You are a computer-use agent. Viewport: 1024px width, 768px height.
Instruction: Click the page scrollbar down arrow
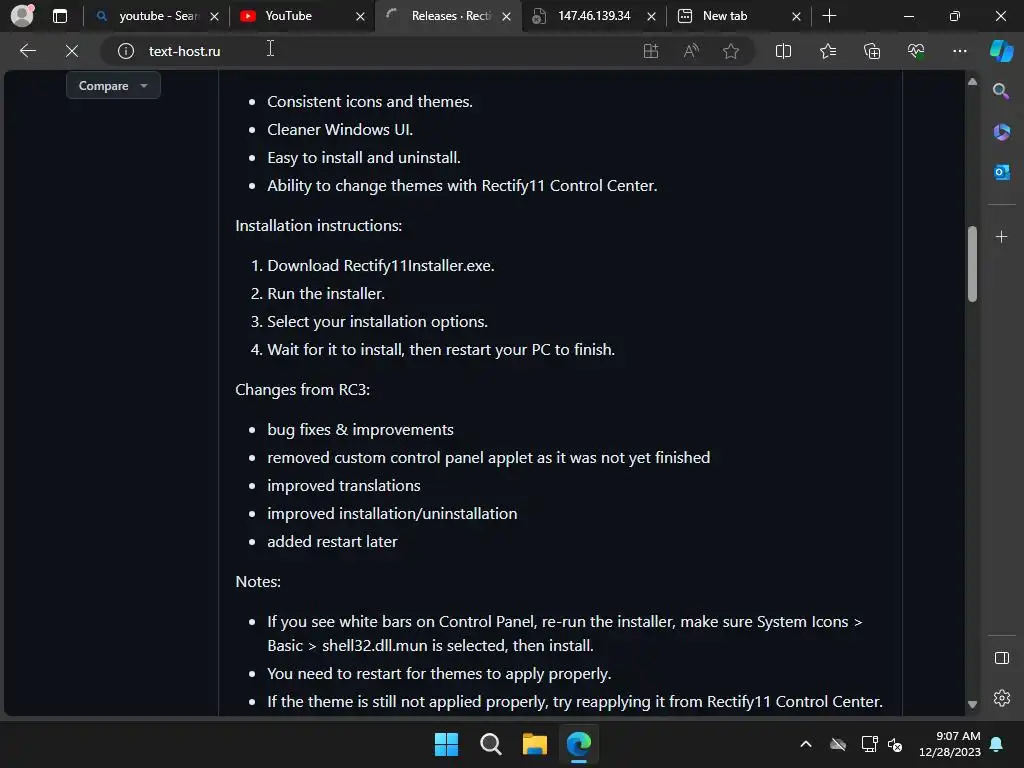click(x=972, y=704)
